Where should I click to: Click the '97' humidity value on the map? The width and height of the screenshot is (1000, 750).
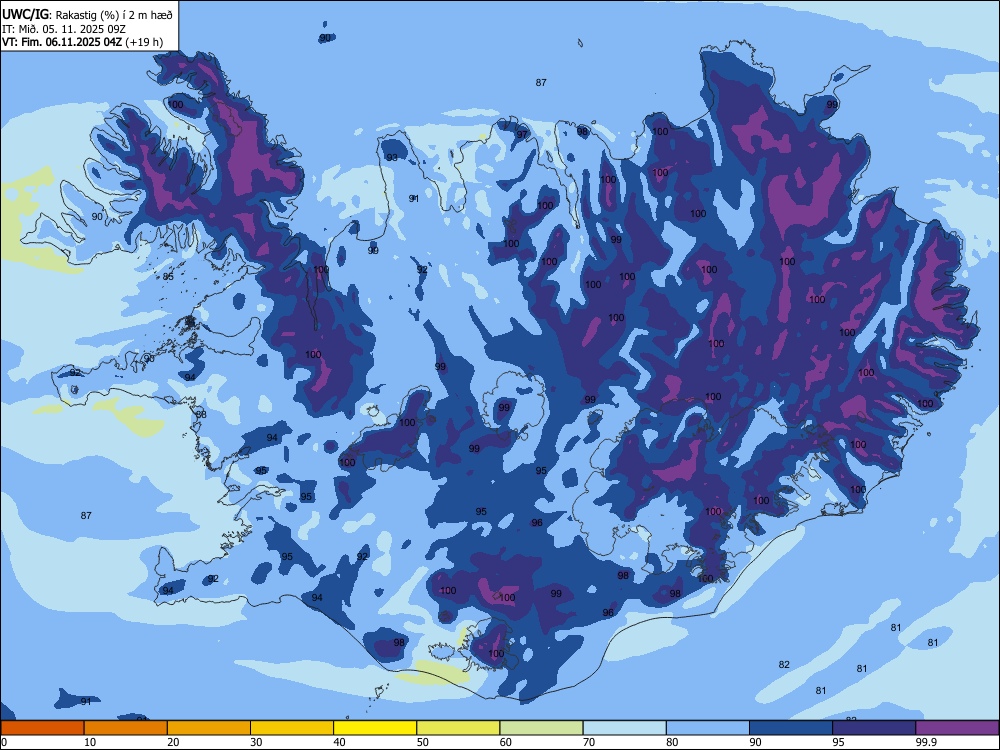click(x=522, y=135)
